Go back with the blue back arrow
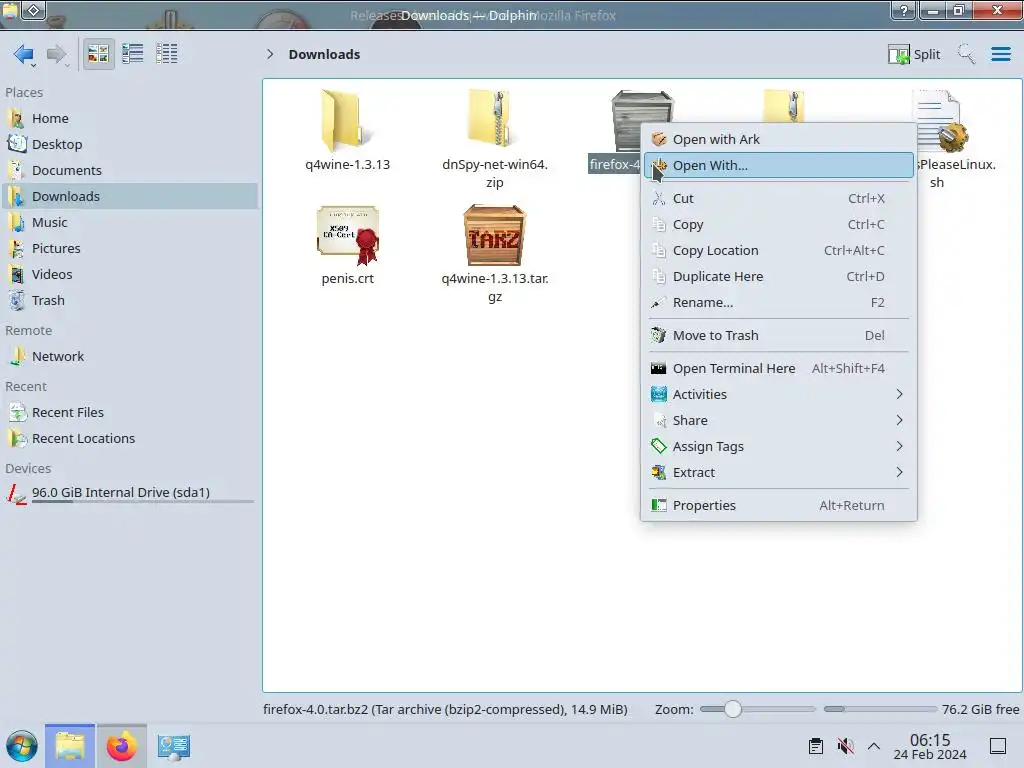The height and width of the screenshot is (768, 1024). click(24, 54)
